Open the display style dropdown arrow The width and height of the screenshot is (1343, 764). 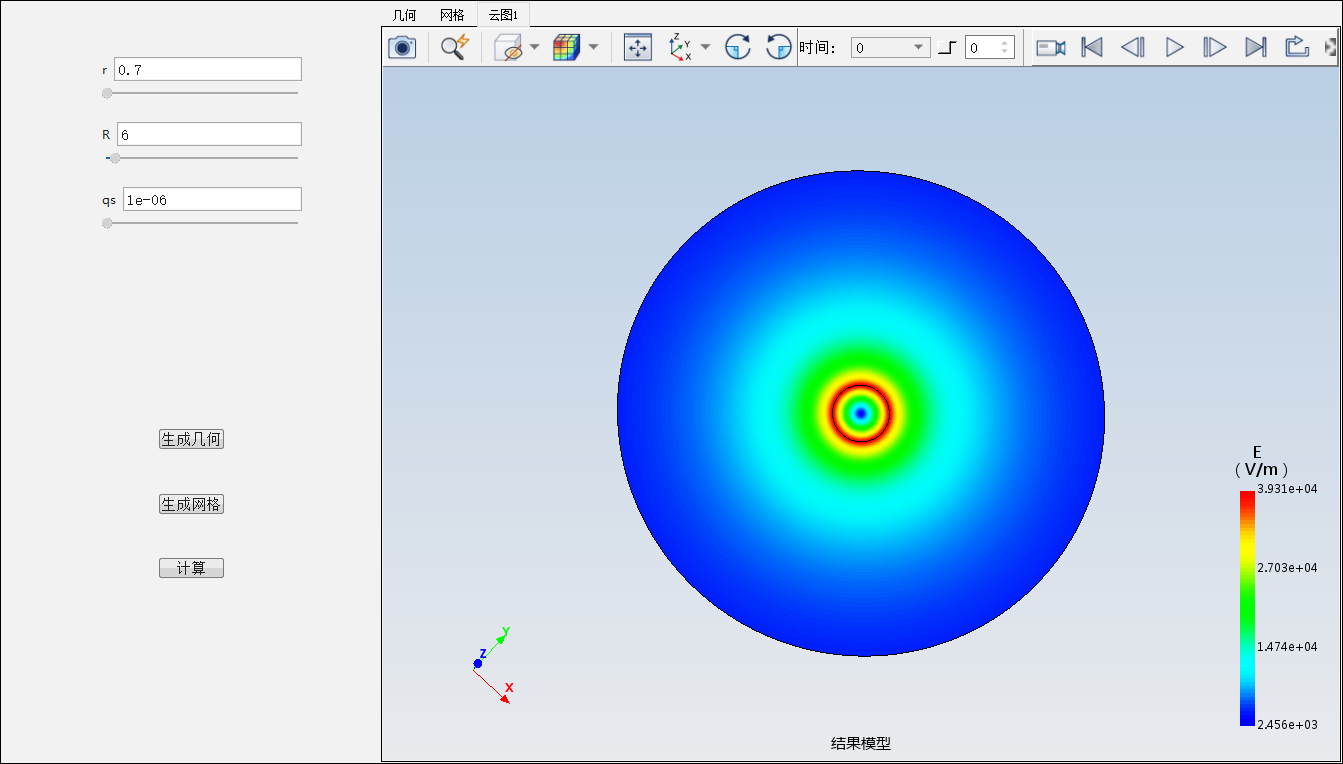534,47
